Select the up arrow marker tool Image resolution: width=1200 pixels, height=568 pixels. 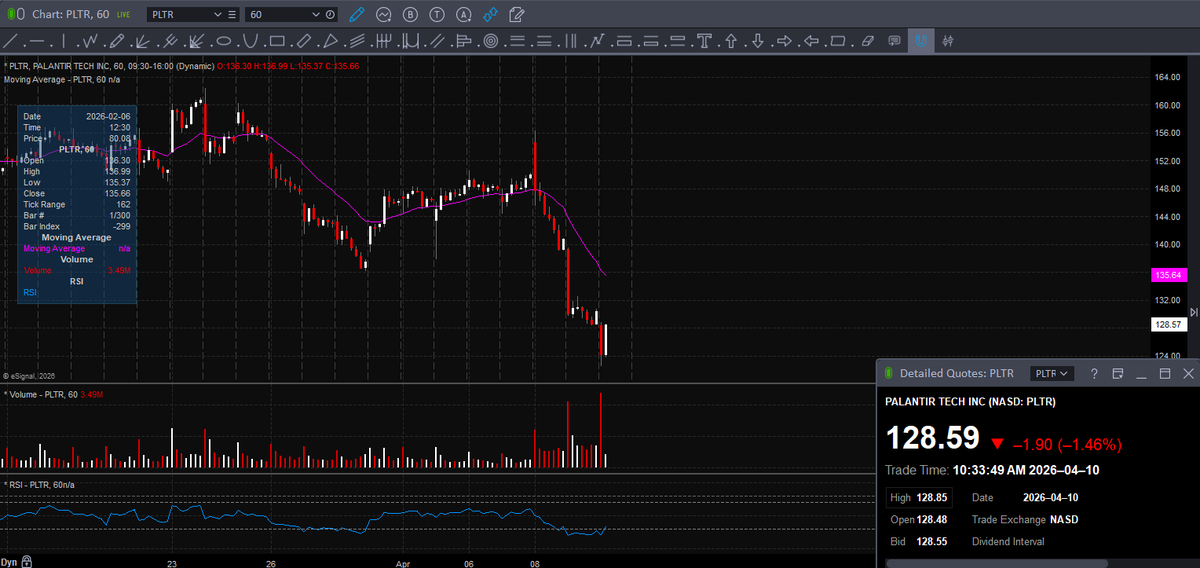click(x=731, y=41)
